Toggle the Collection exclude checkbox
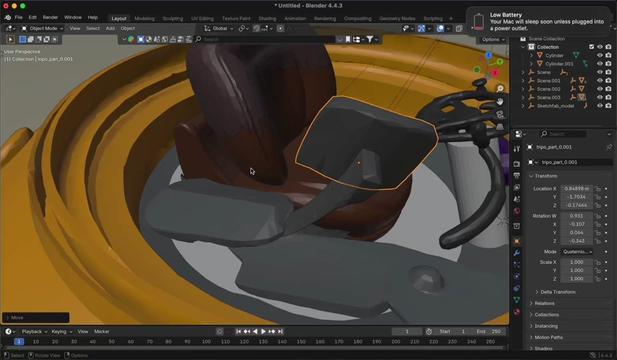 (x=591, y=47)
